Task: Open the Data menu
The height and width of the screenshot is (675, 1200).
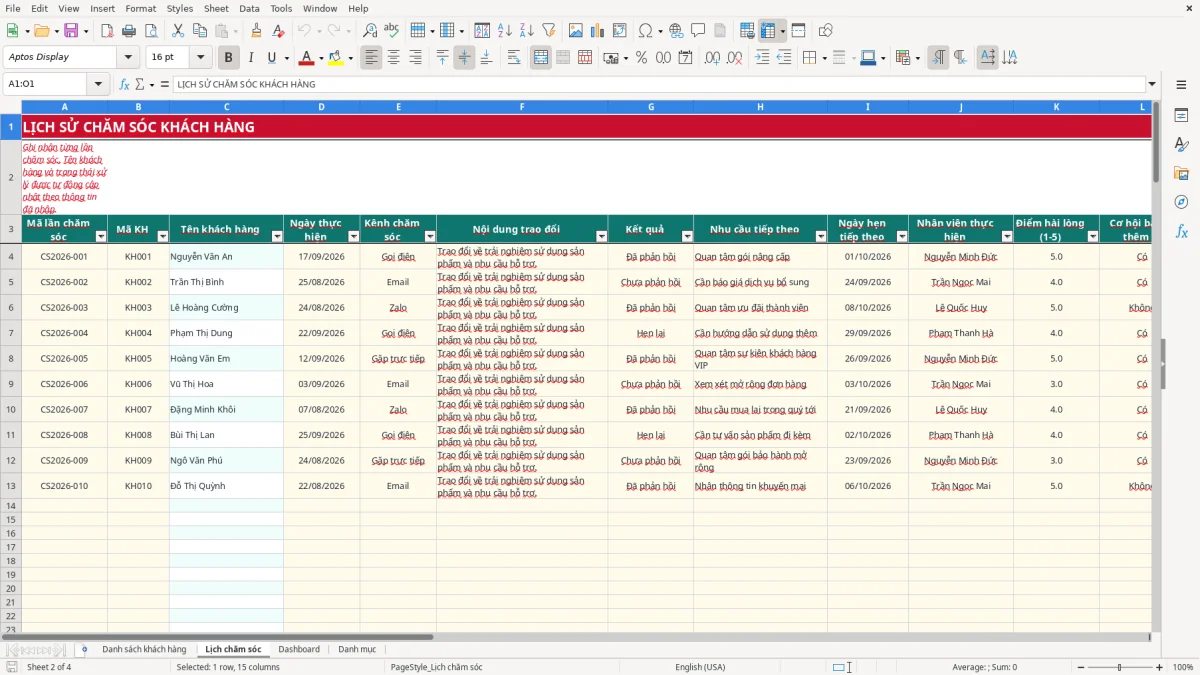Action: tap(250, 8)
